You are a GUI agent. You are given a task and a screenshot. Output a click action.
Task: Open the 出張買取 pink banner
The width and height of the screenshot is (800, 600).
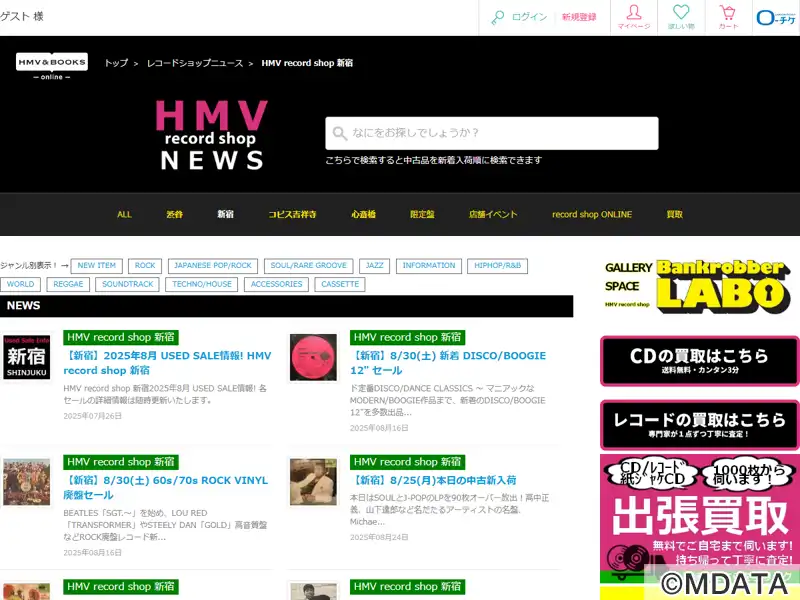(699, 519)
